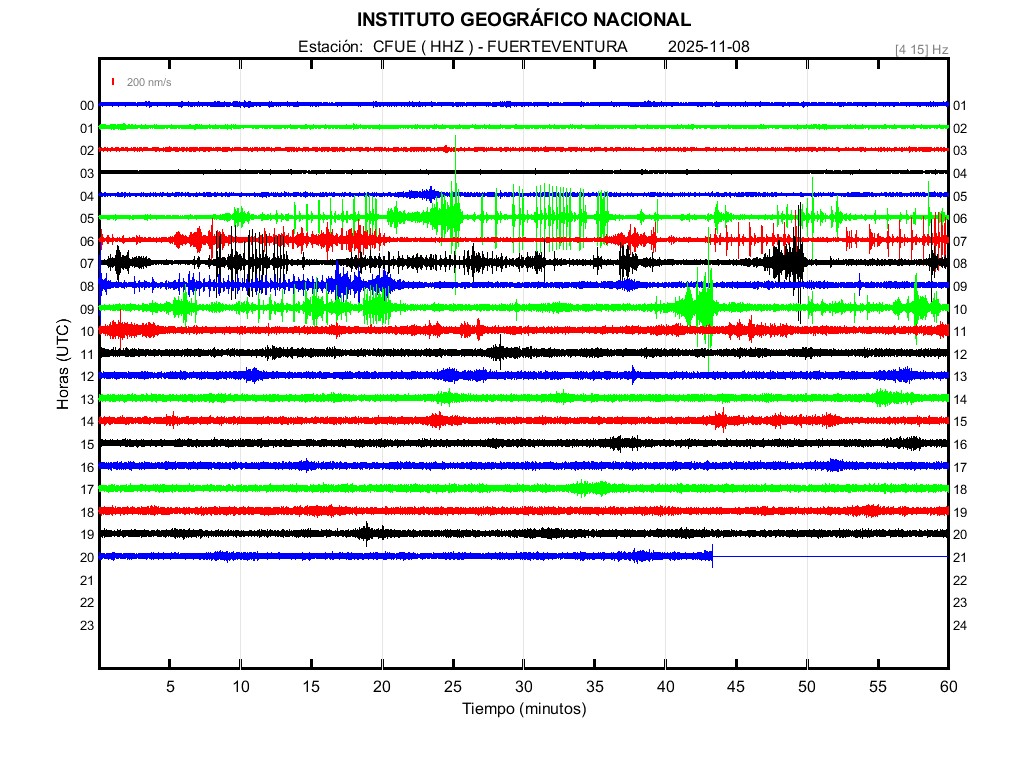The width and height of the screenshot is (1024, 768).
Task: Click the 60 minute tick label
Action: [948, 686]
